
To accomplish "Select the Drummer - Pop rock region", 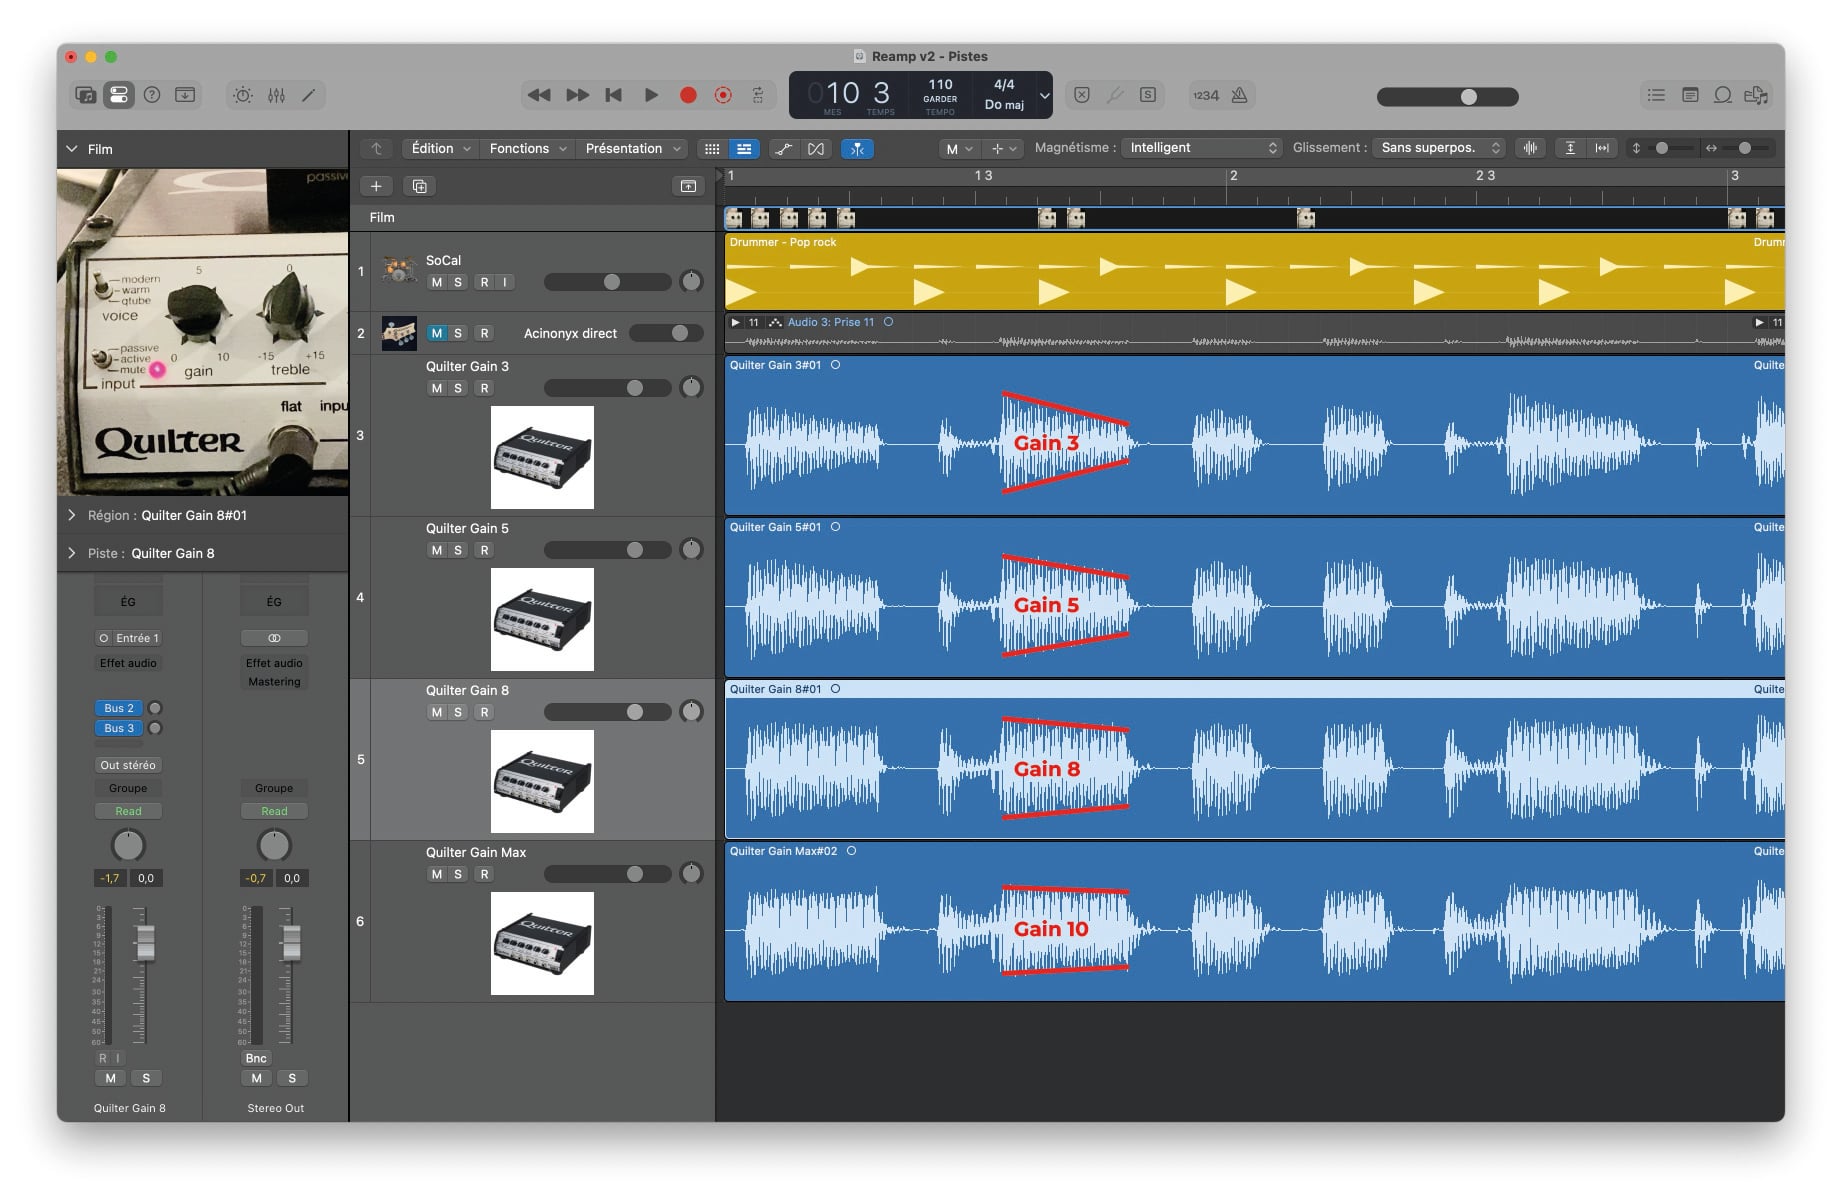I will point(1254,272).
